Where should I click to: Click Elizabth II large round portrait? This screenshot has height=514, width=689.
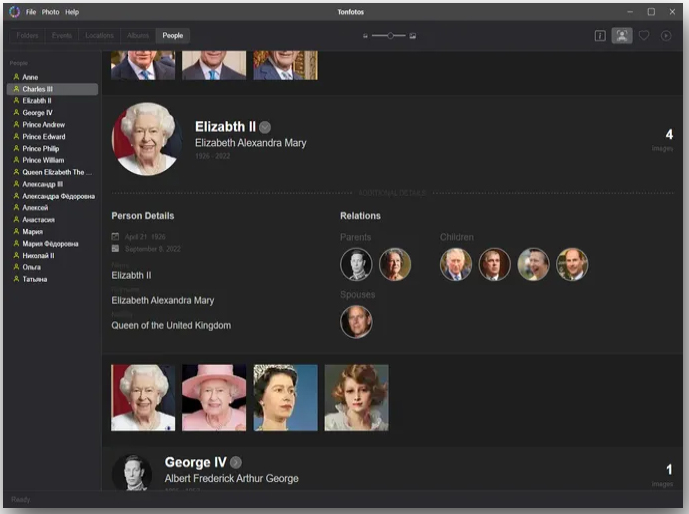[x=147, y=139]
